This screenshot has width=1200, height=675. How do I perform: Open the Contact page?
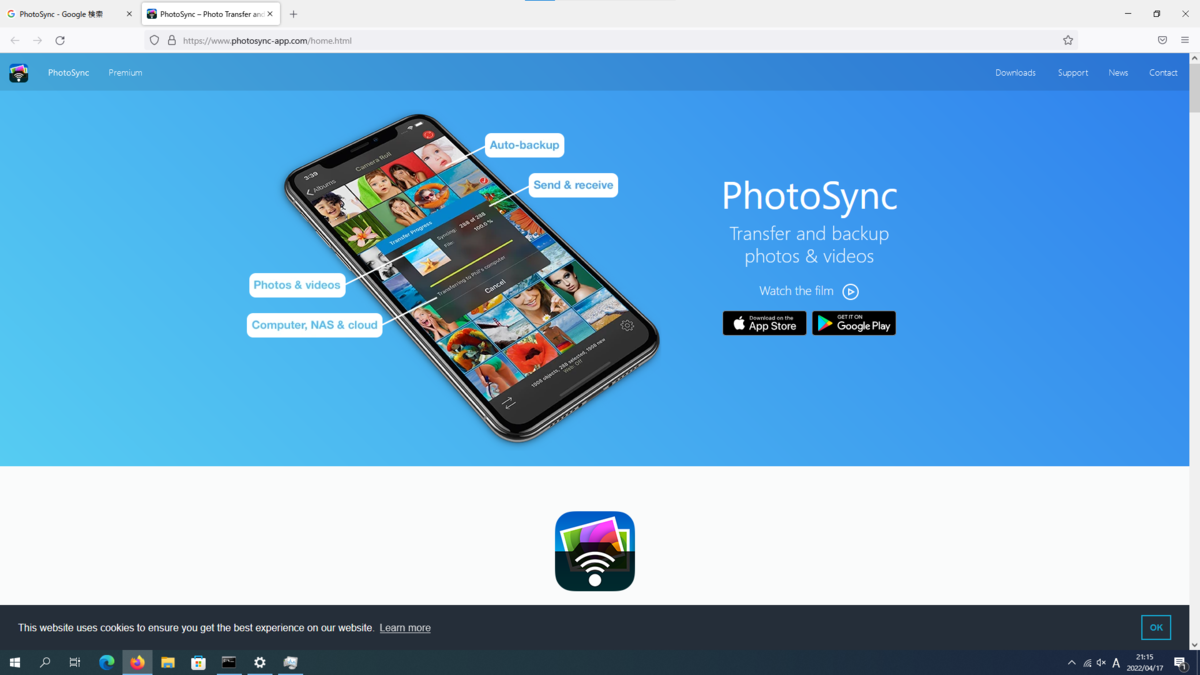pyautogui.click(x=1163, y=73)
